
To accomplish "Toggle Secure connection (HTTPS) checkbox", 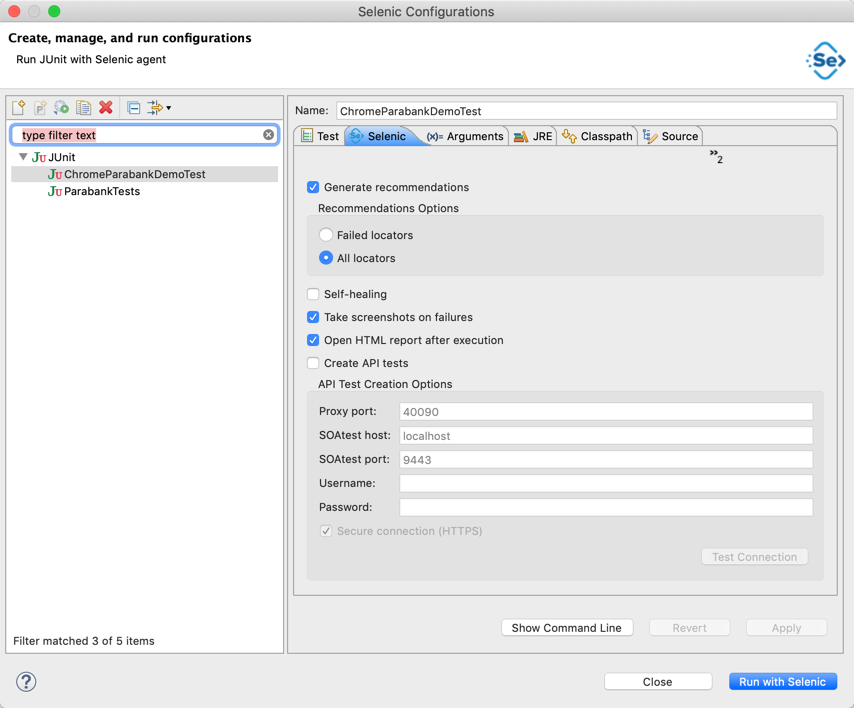I will tap(326, 531).
